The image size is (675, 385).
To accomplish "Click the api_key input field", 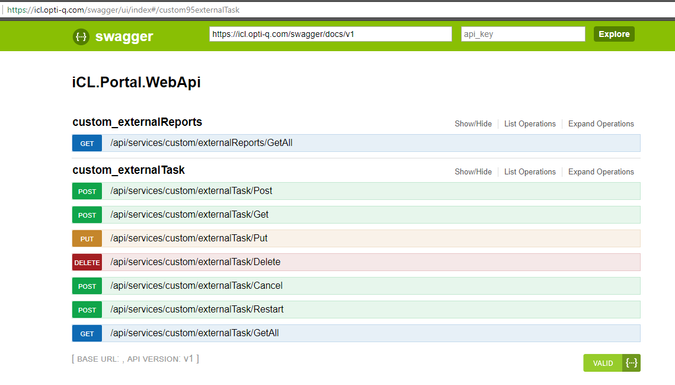I will (523, 34).
